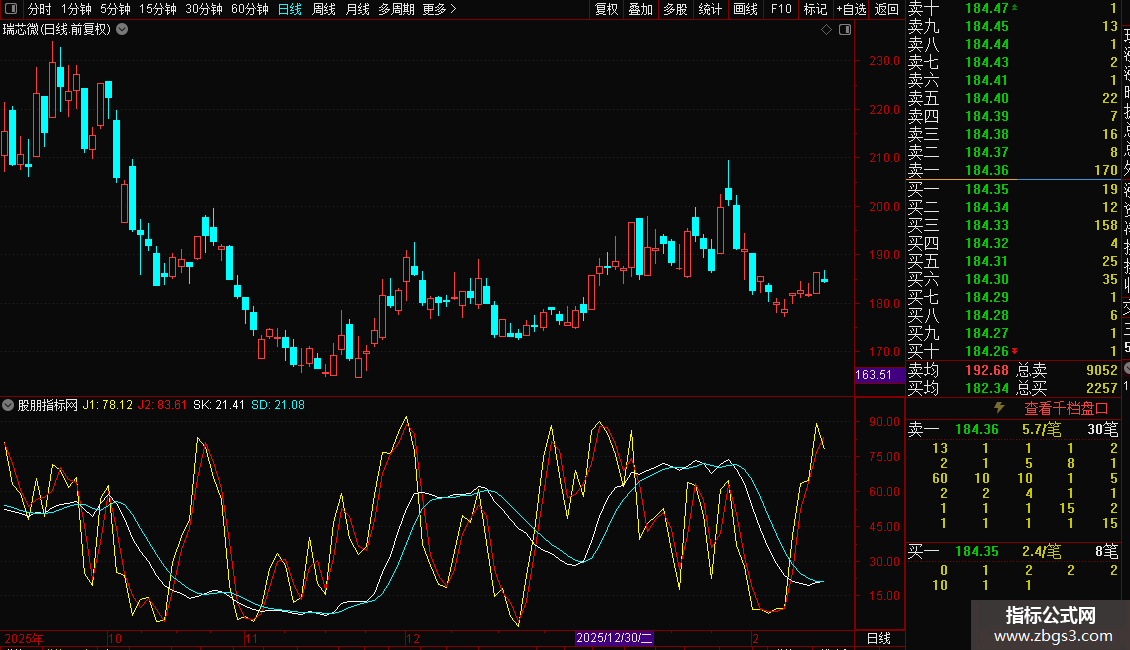The image size is (1130, 650).
Task: Open the 多周期 multi-period view
Action: (x=396, y=9)
